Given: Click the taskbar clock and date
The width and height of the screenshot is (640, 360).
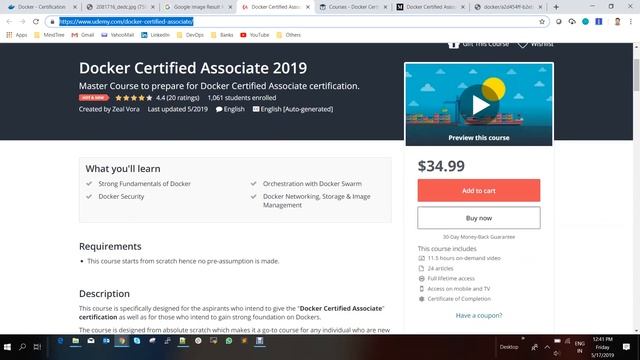Looking at the screenshot, I should (602, 347).
